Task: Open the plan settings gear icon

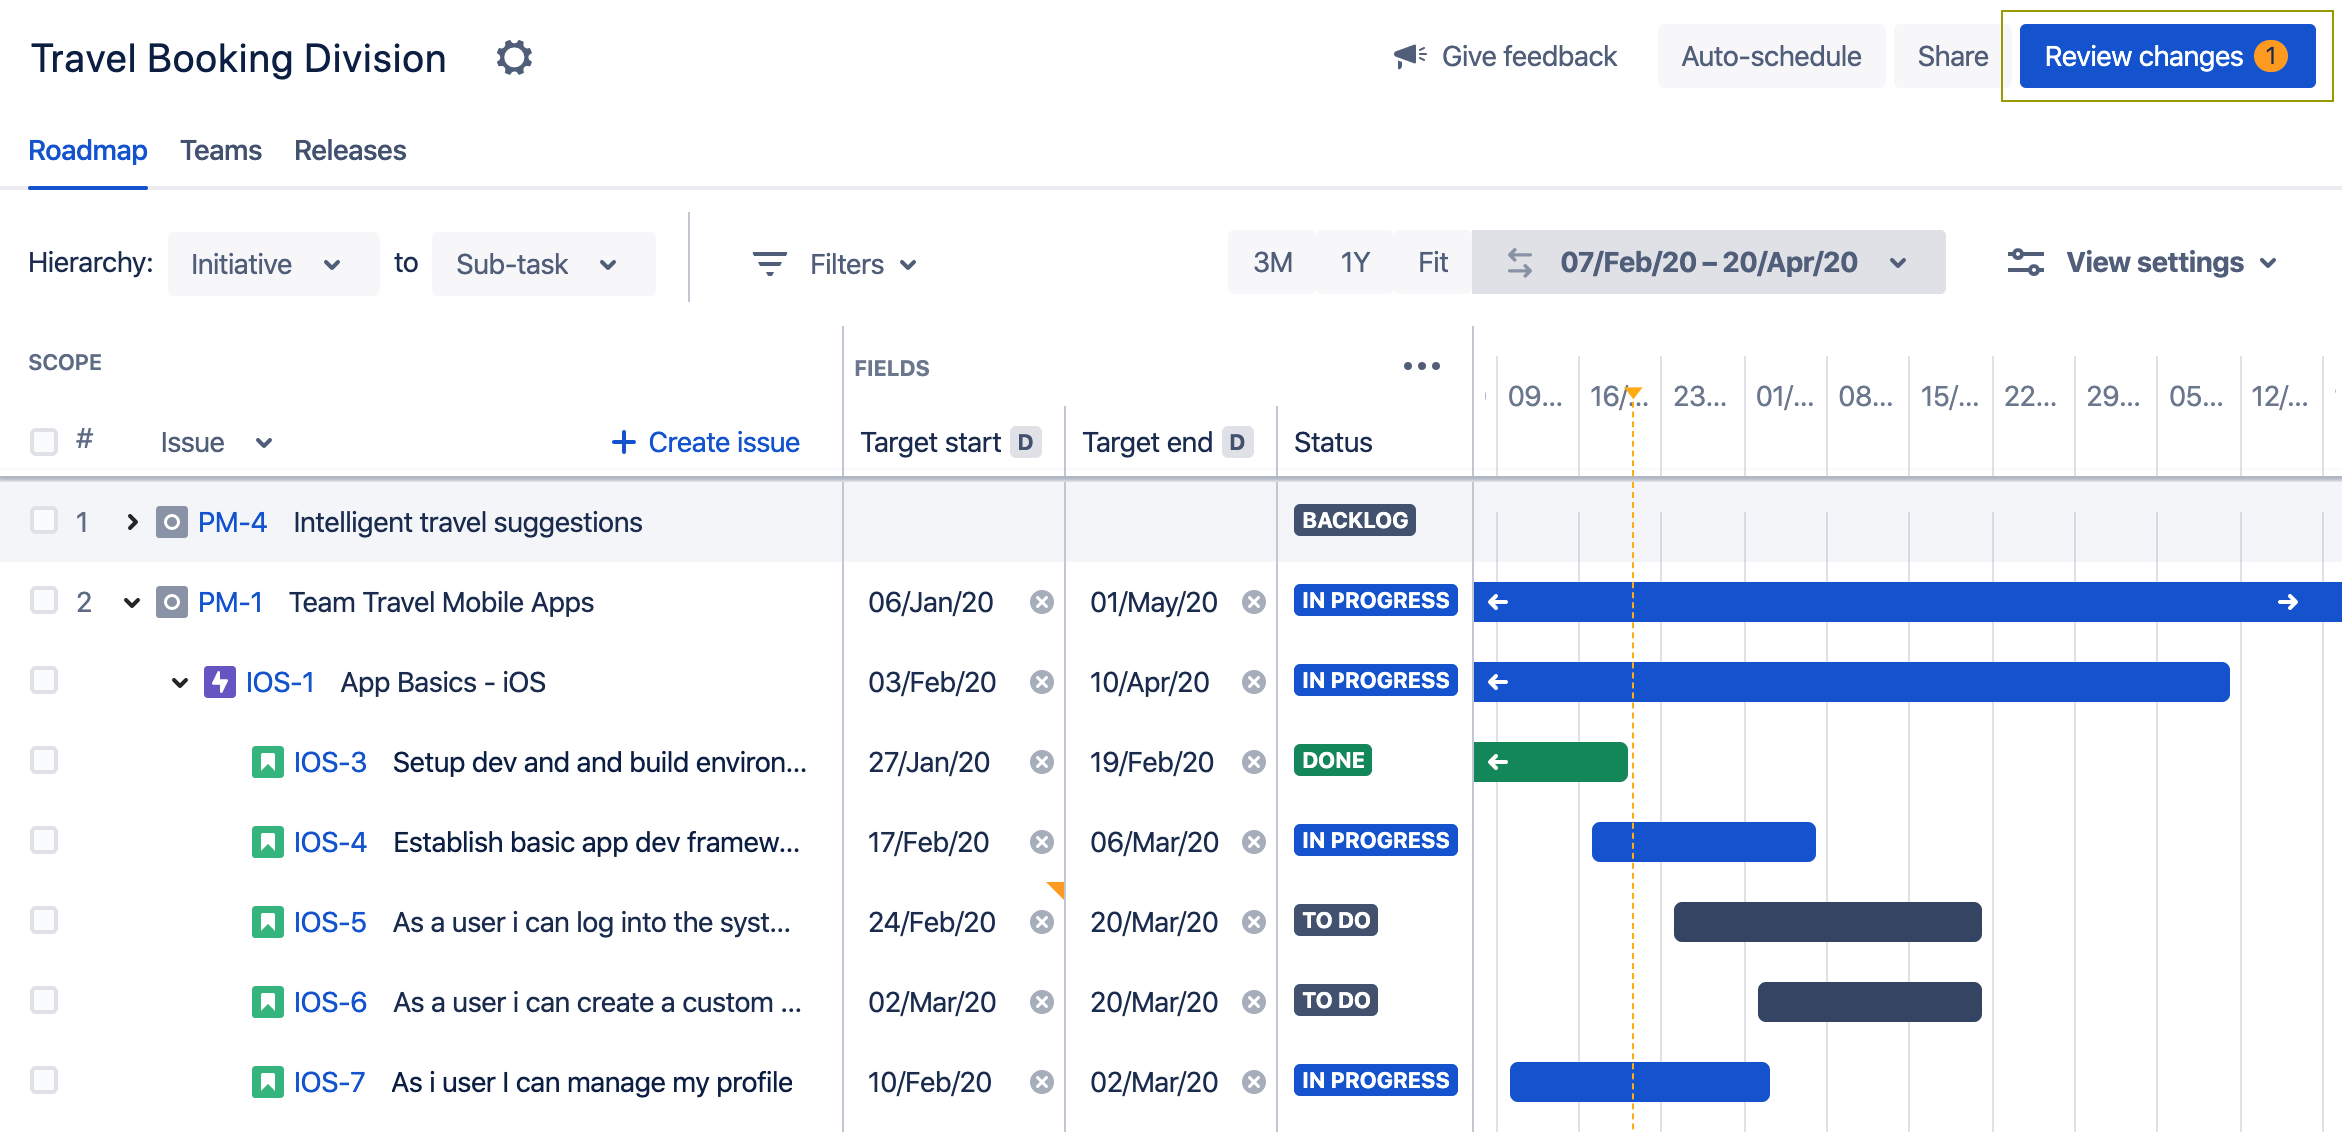Action: point(515,57)
